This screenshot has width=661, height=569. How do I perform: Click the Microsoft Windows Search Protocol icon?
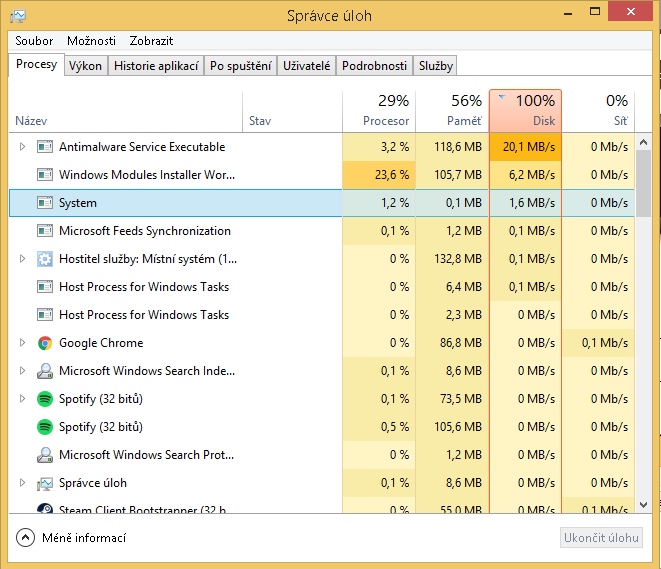point(45,455)
